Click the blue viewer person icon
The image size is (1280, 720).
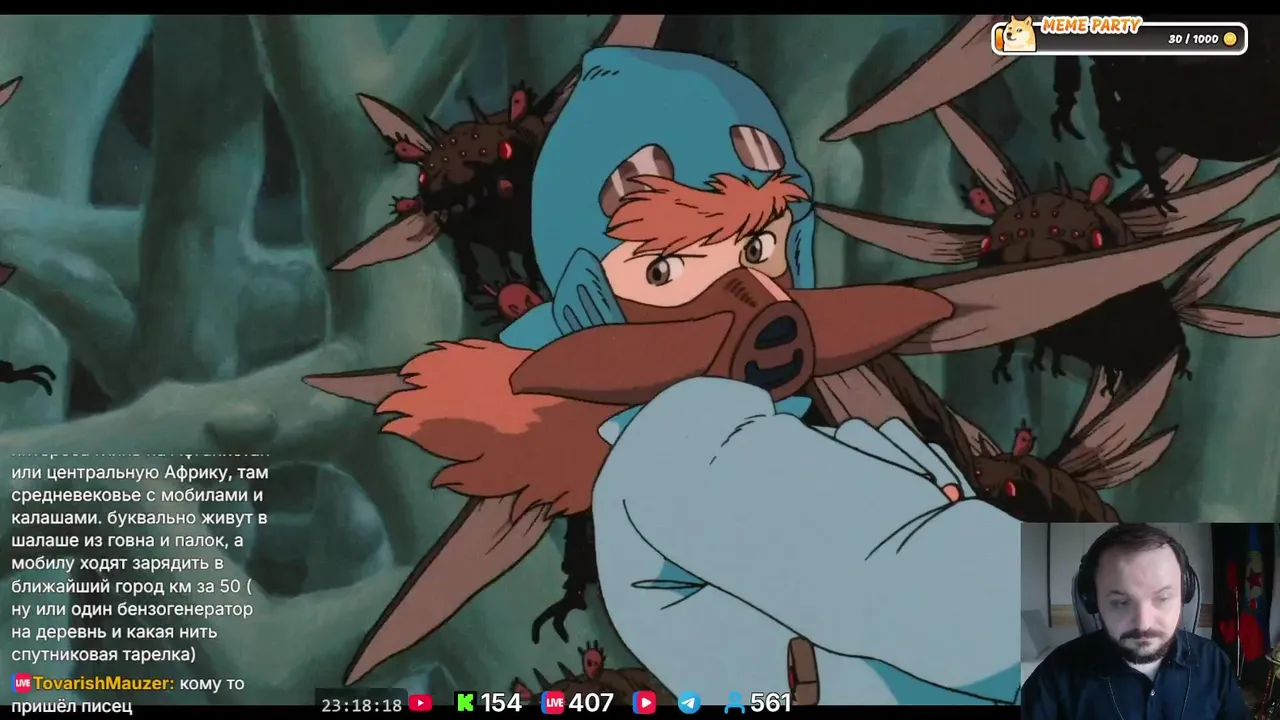[x=735, y=703]
